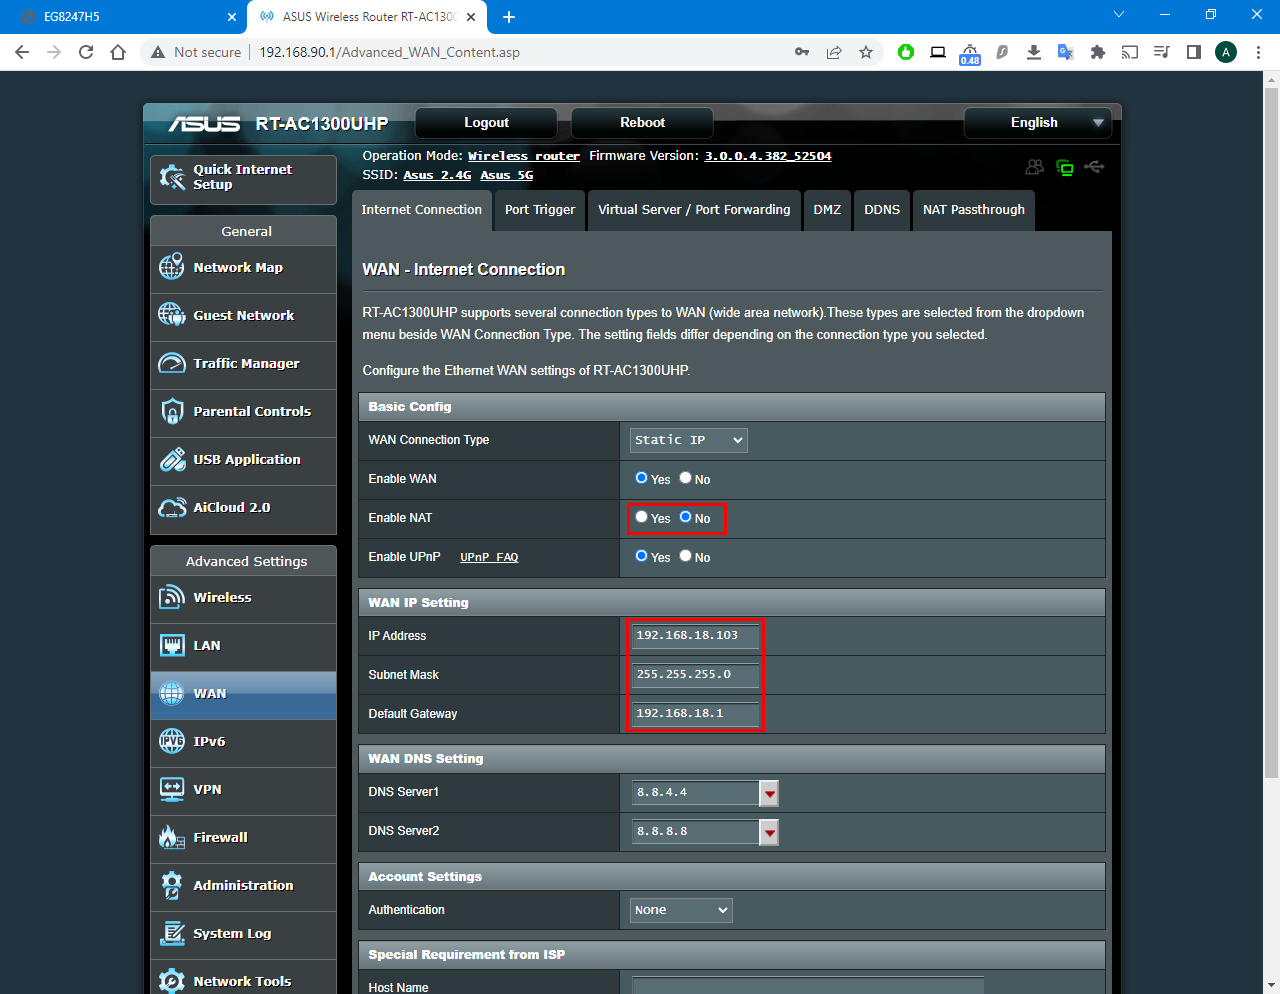Click the USB status icon in header
Viewport: 1280px width, 994px height.
pos(1094,167)
